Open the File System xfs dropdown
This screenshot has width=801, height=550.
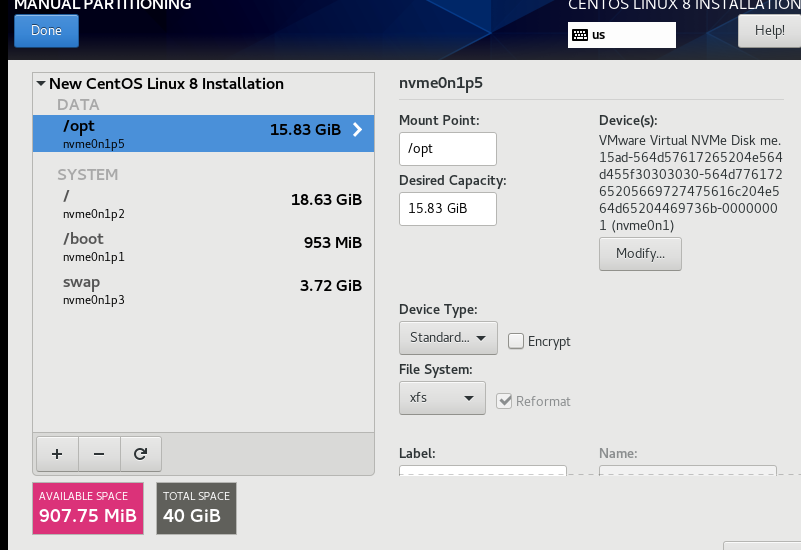tap(442, 398)
